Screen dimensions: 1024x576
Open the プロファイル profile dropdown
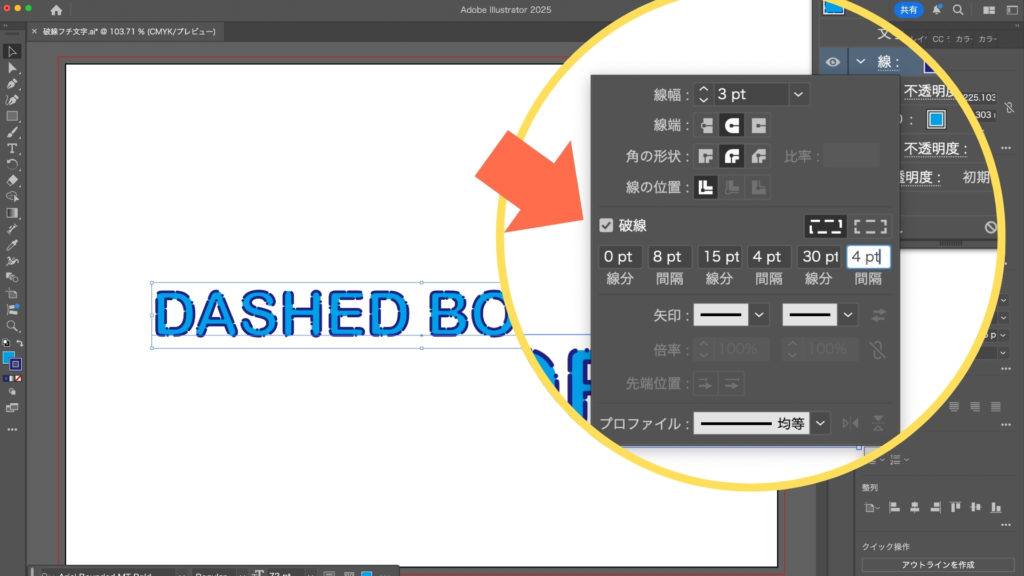click(821, 423)
